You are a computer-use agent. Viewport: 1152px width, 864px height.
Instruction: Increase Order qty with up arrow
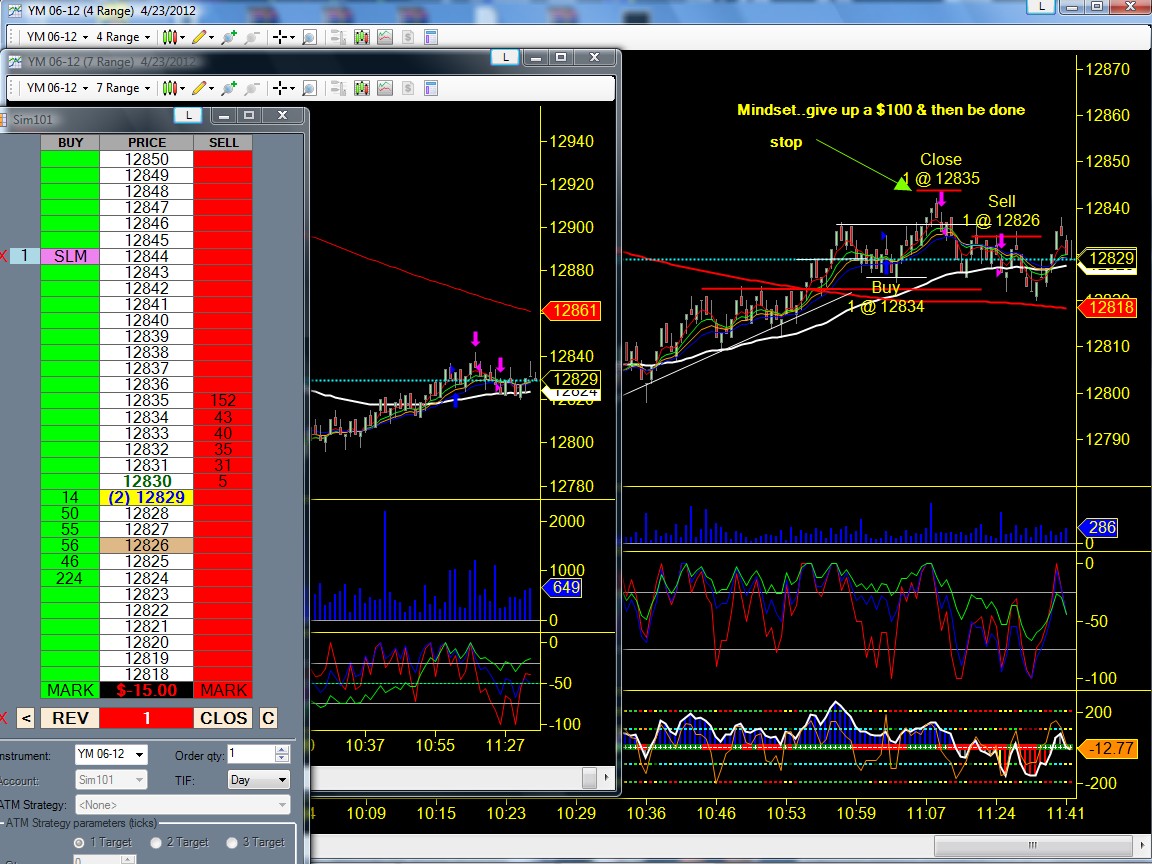(x=282, y=749)
